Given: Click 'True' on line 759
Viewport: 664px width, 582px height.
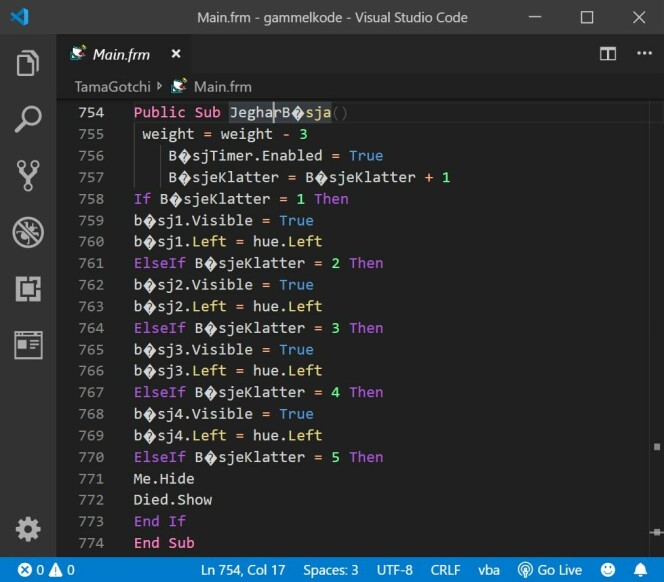Looking at the screenshot, I should (x=296, y=221).
